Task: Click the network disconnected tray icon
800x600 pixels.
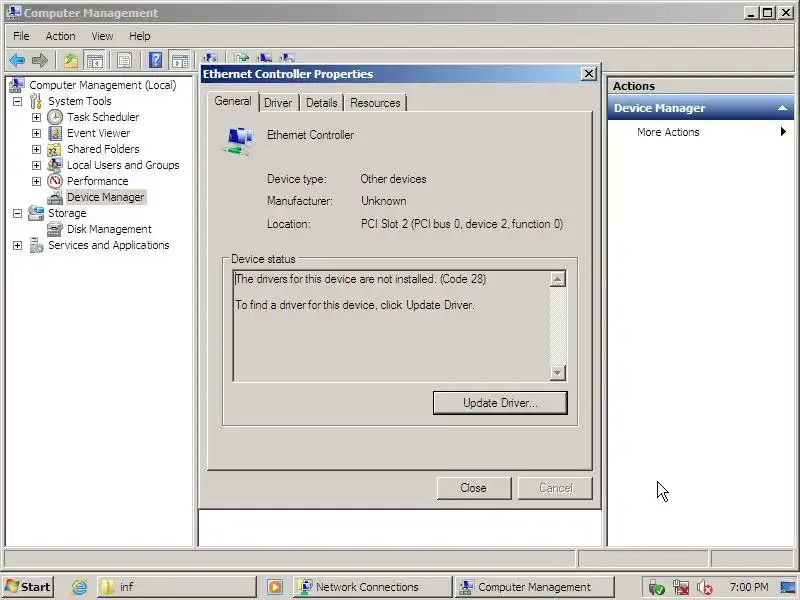Action: (681, 588)
